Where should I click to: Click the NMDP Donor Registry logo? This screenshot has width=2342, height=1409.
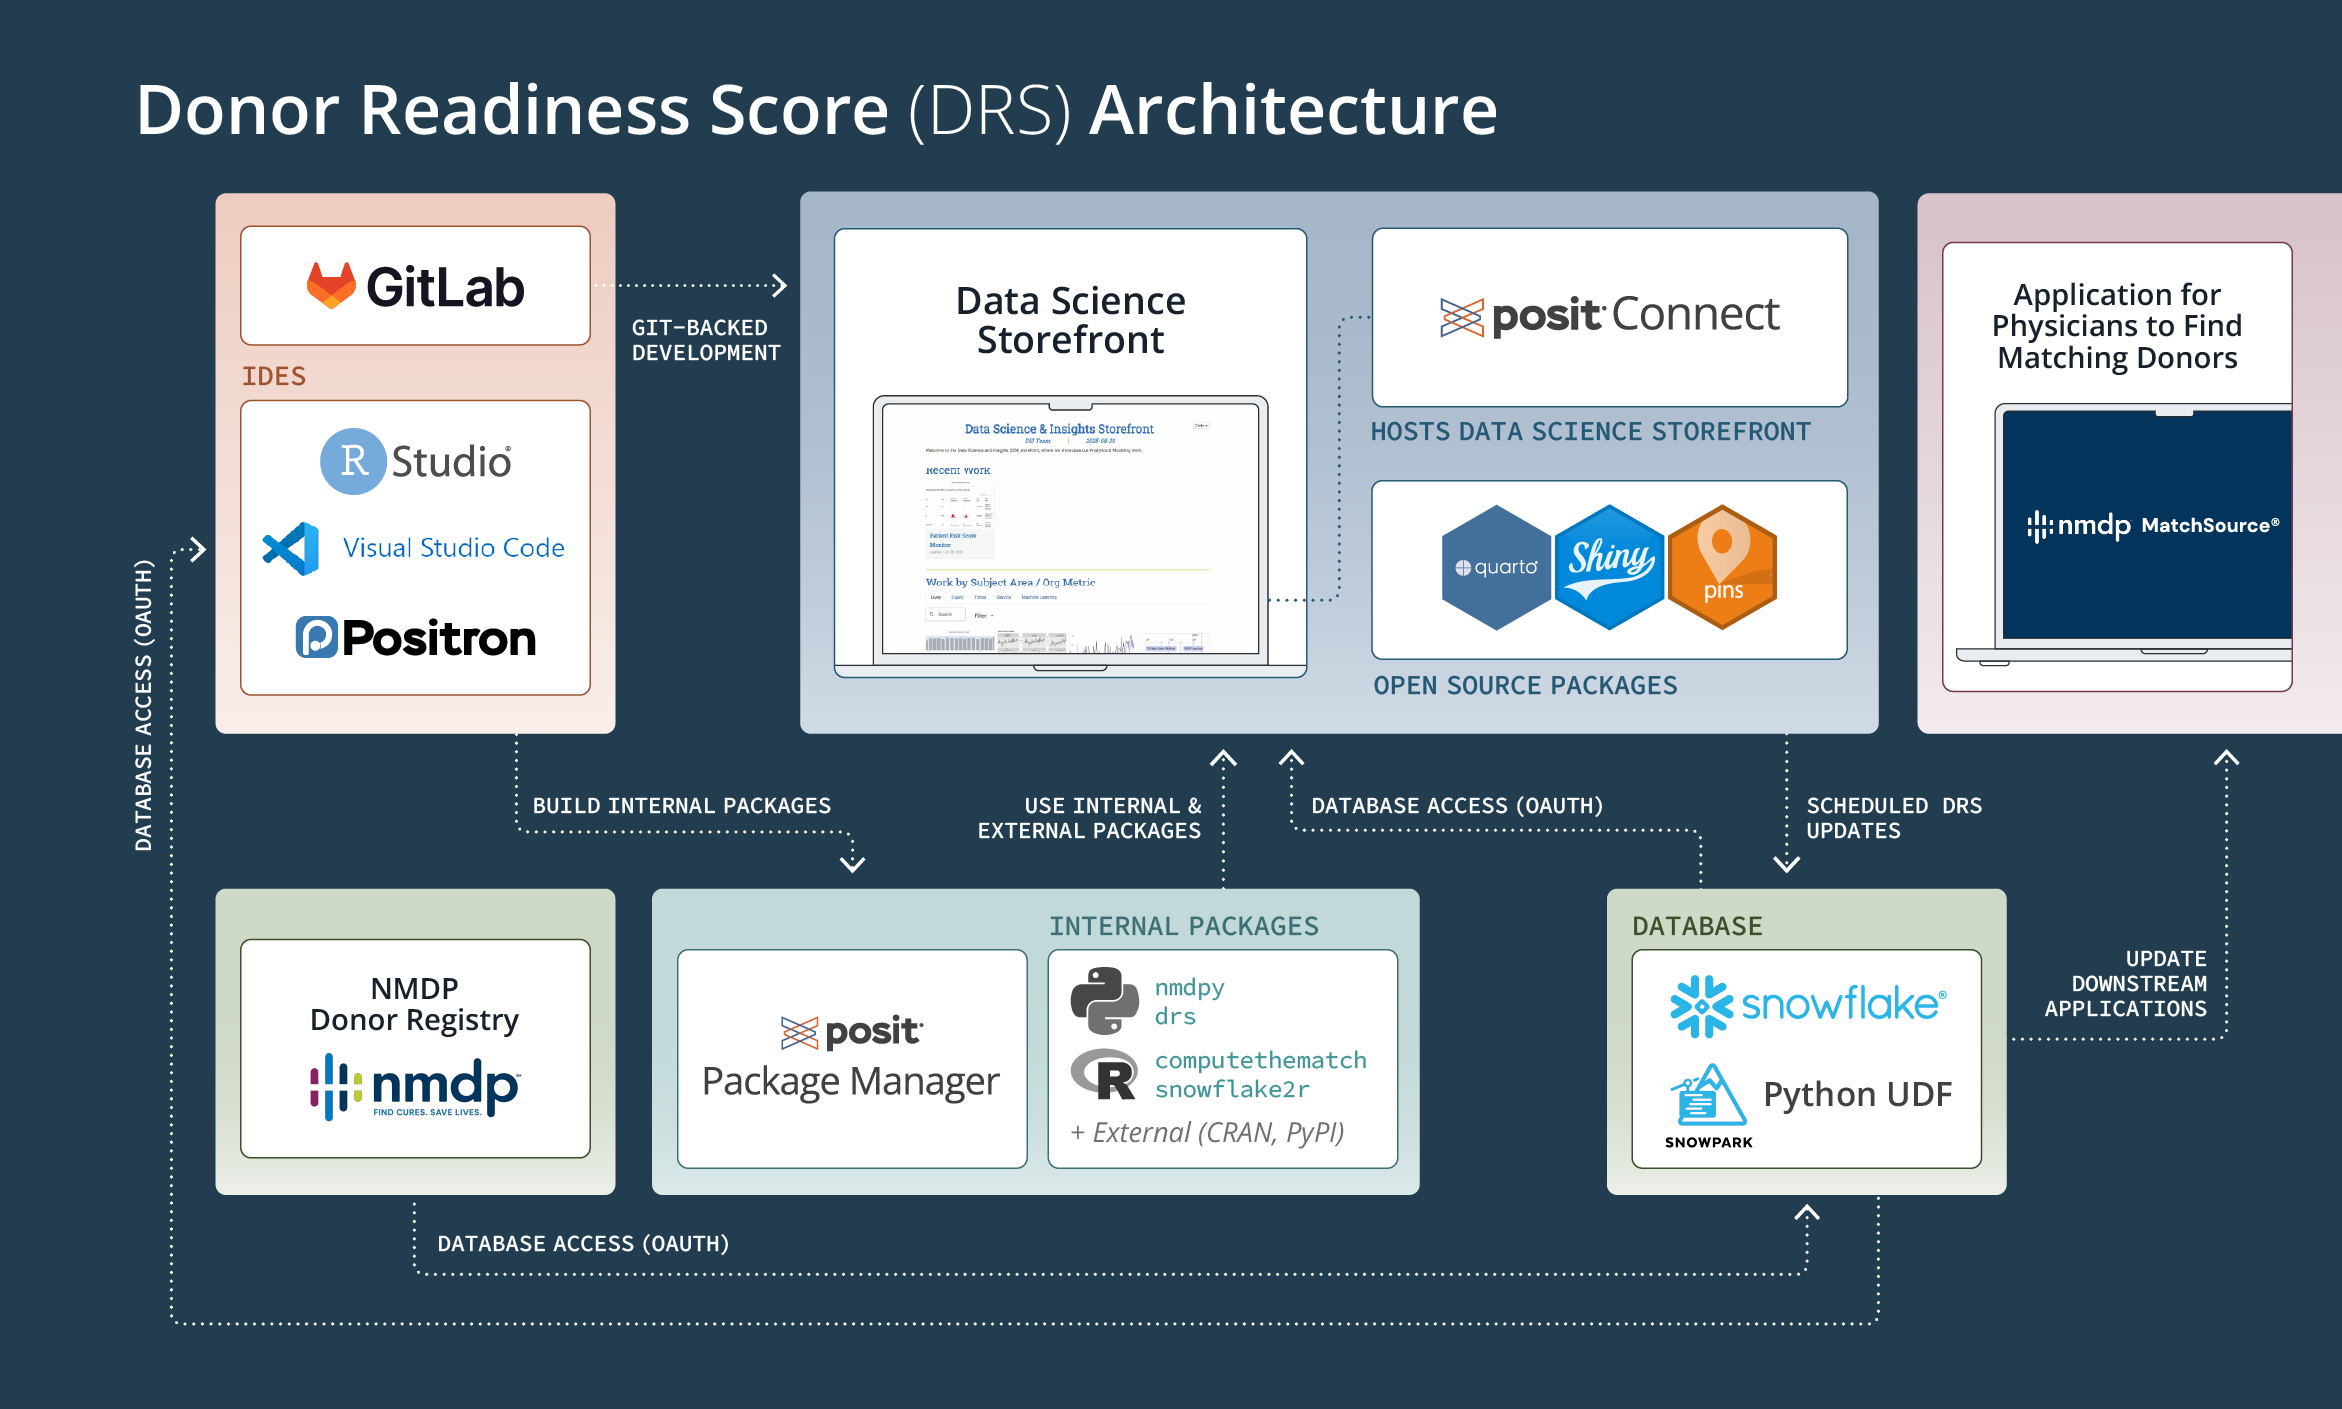[415, 1086]
